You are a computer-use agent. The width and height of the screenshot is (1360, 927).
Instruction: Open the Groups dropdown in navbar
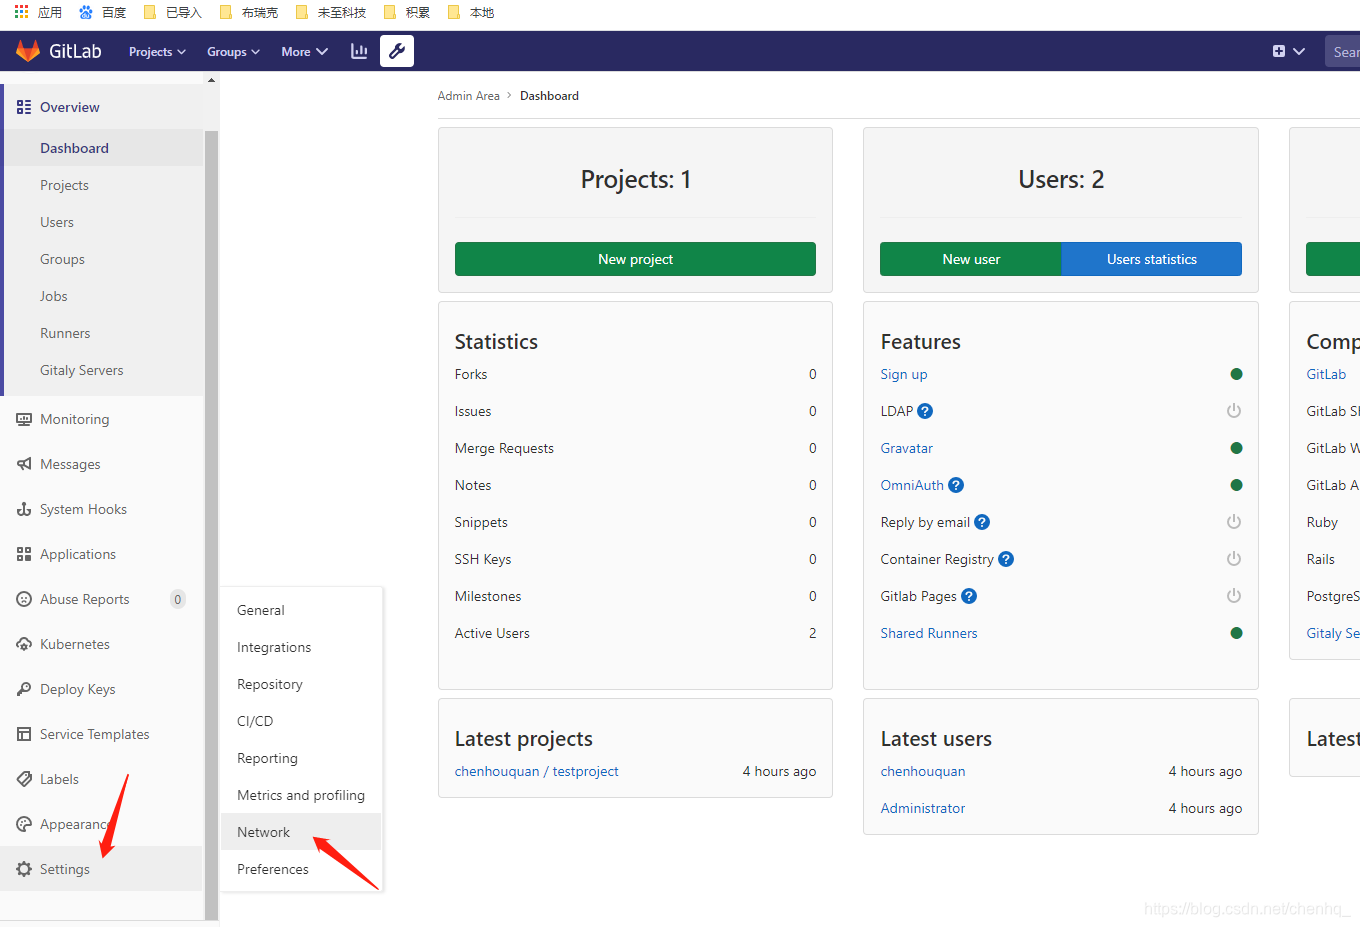point(233,52)
